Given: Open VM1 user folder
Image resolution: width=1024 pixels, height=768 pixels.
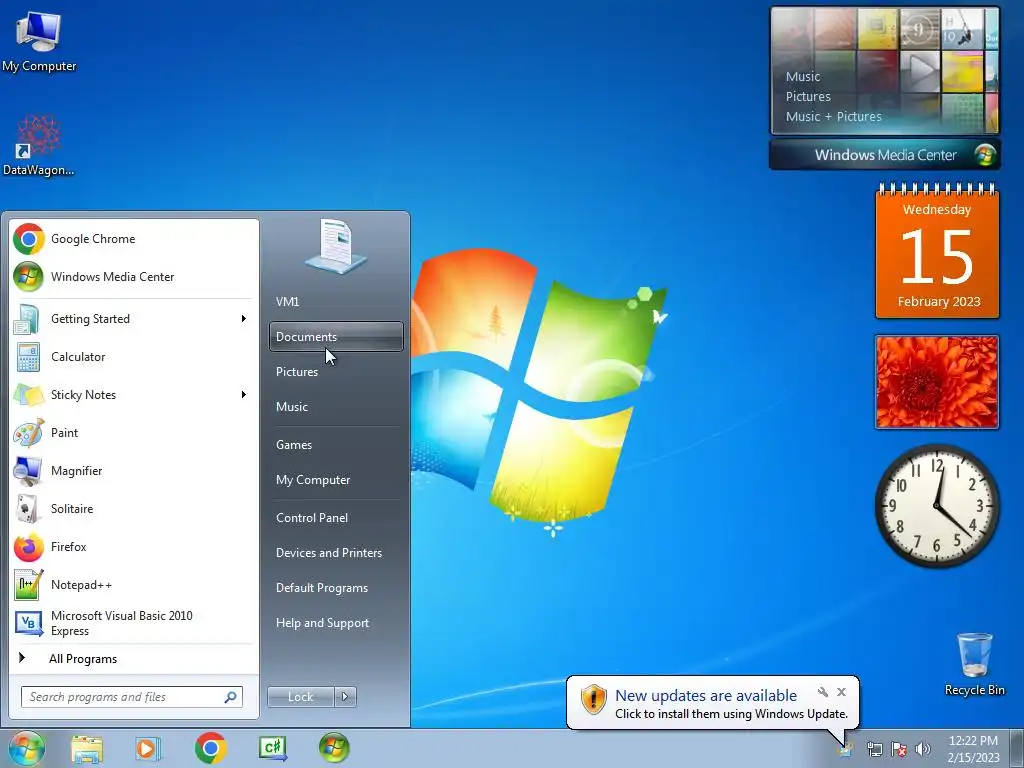Looking at the screenshot, I should click(x=336, y=302).
